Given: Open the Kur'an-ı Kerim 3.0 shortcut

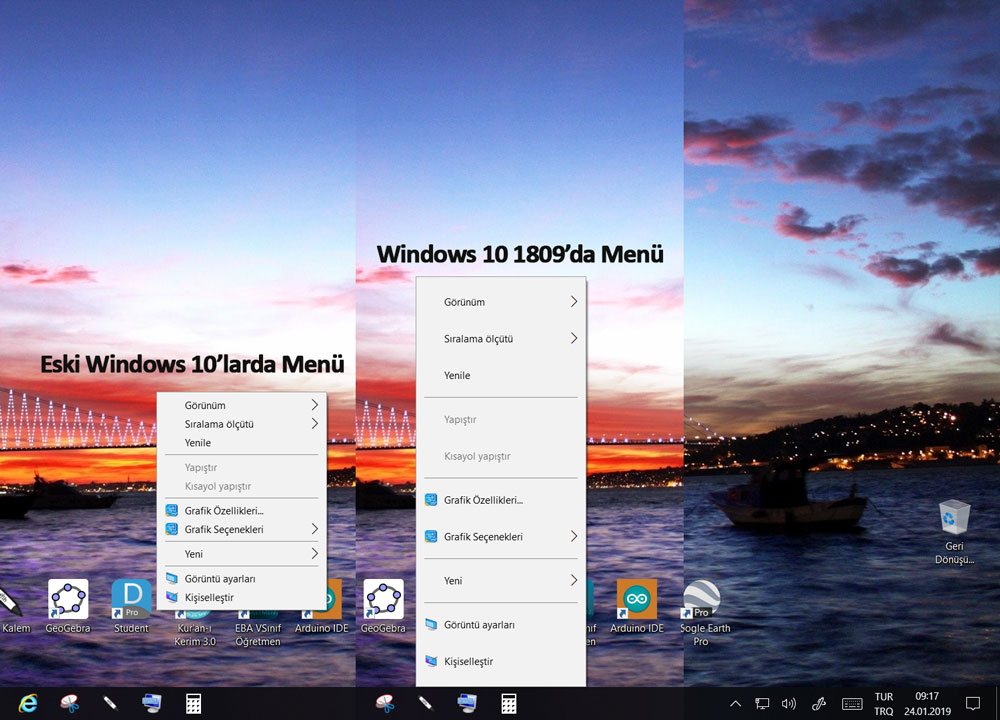Looking at the screenshot, I should pos(195,628).
